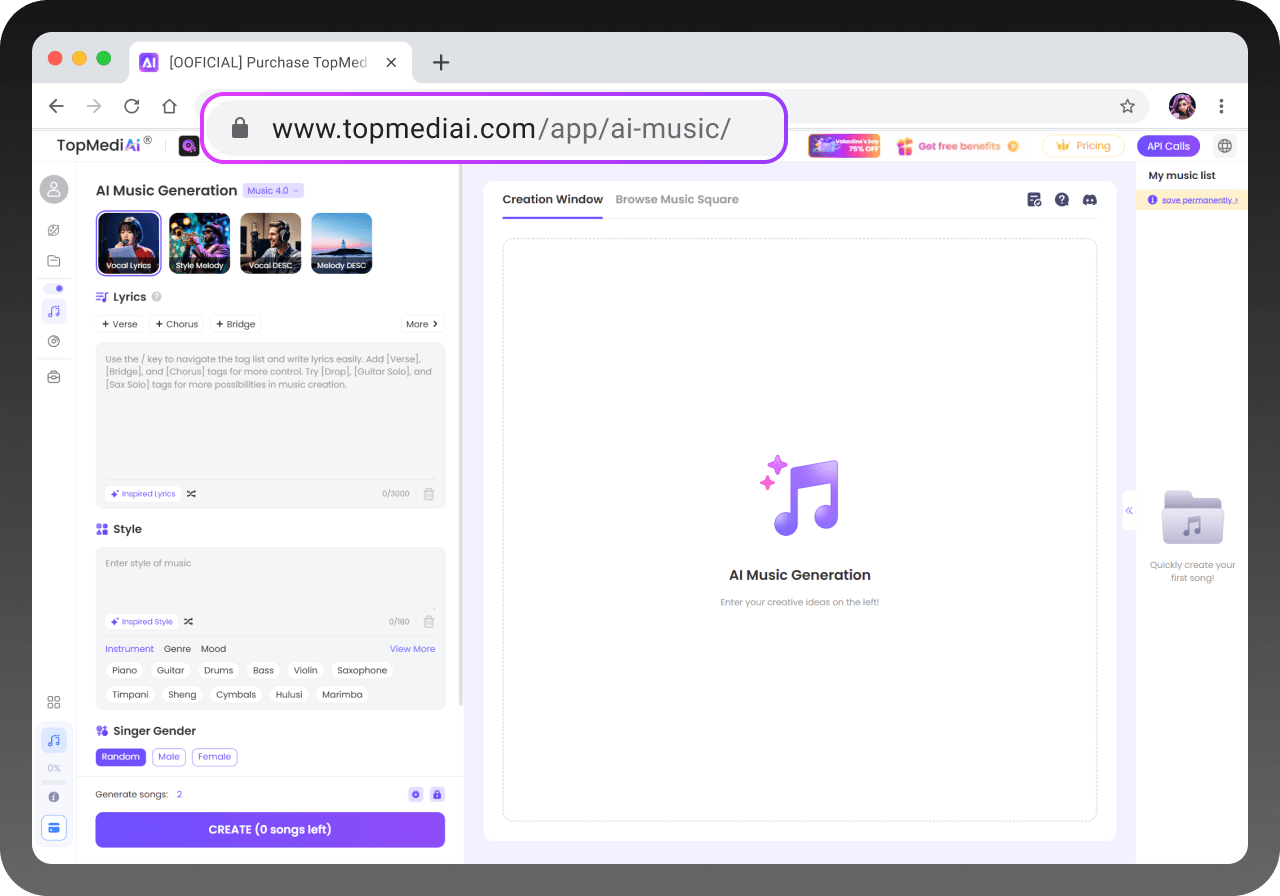The height and width of the screenshot is (896, 1280).
Task: Open the gear settings icon near Generate songs
Action: click(416, 794)
